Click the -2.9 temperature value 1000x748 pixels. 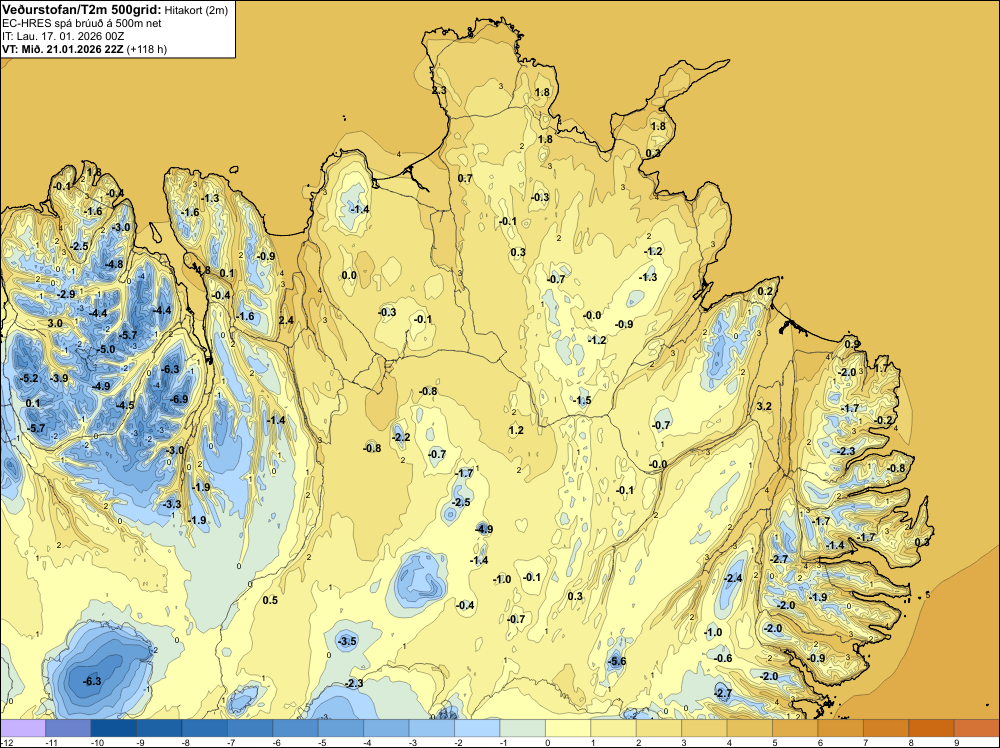click(x=65, y=294)
